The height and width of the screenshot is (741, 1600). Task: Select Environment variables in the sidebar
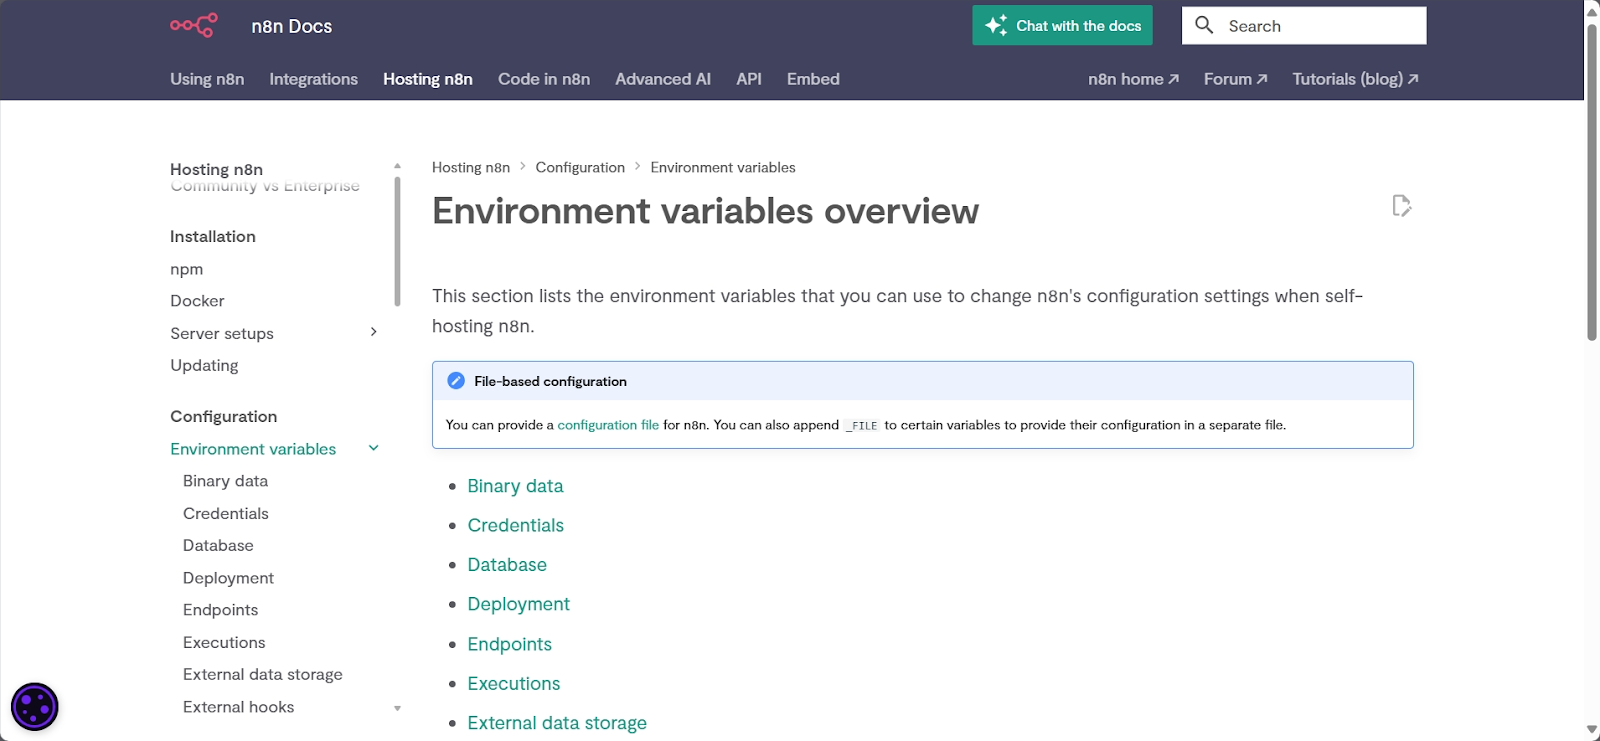pos(253,449)
